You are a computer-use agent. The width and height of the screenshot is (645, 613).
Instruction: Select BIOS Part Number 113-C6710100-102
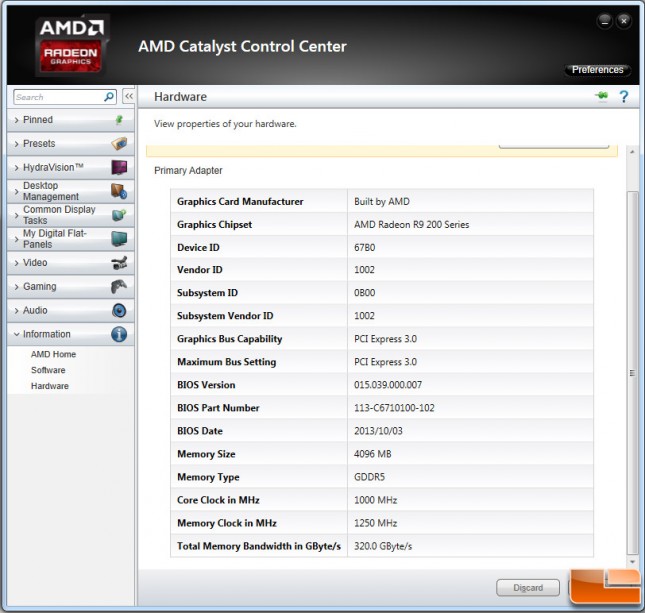point(394,408)
